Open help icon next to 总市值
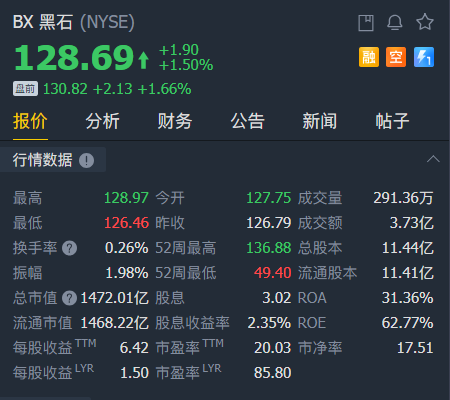 [69, 298]
